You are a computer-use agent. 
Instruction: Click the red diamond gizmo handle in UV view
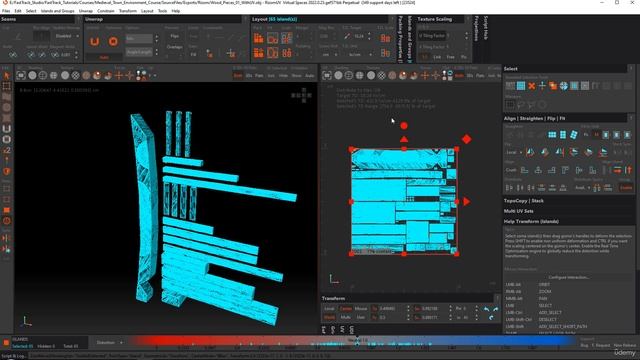[x=467, y=139]
